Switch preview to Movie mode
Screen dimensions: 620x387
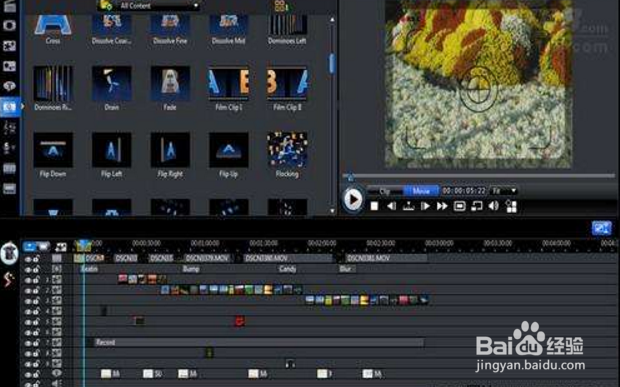point(421,191)
